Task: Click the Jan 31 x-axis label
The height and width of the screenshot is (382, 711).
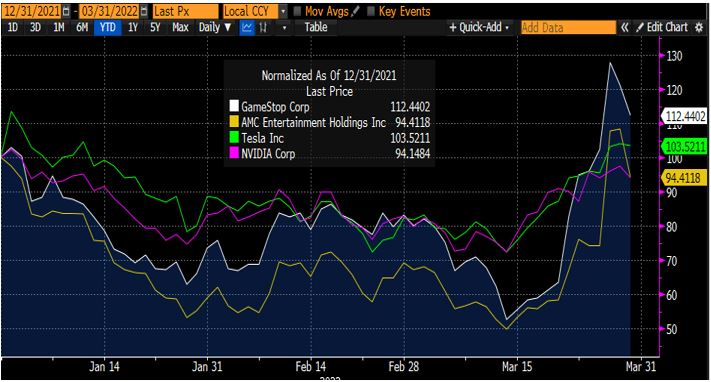Action: click(x=207, y=367)
